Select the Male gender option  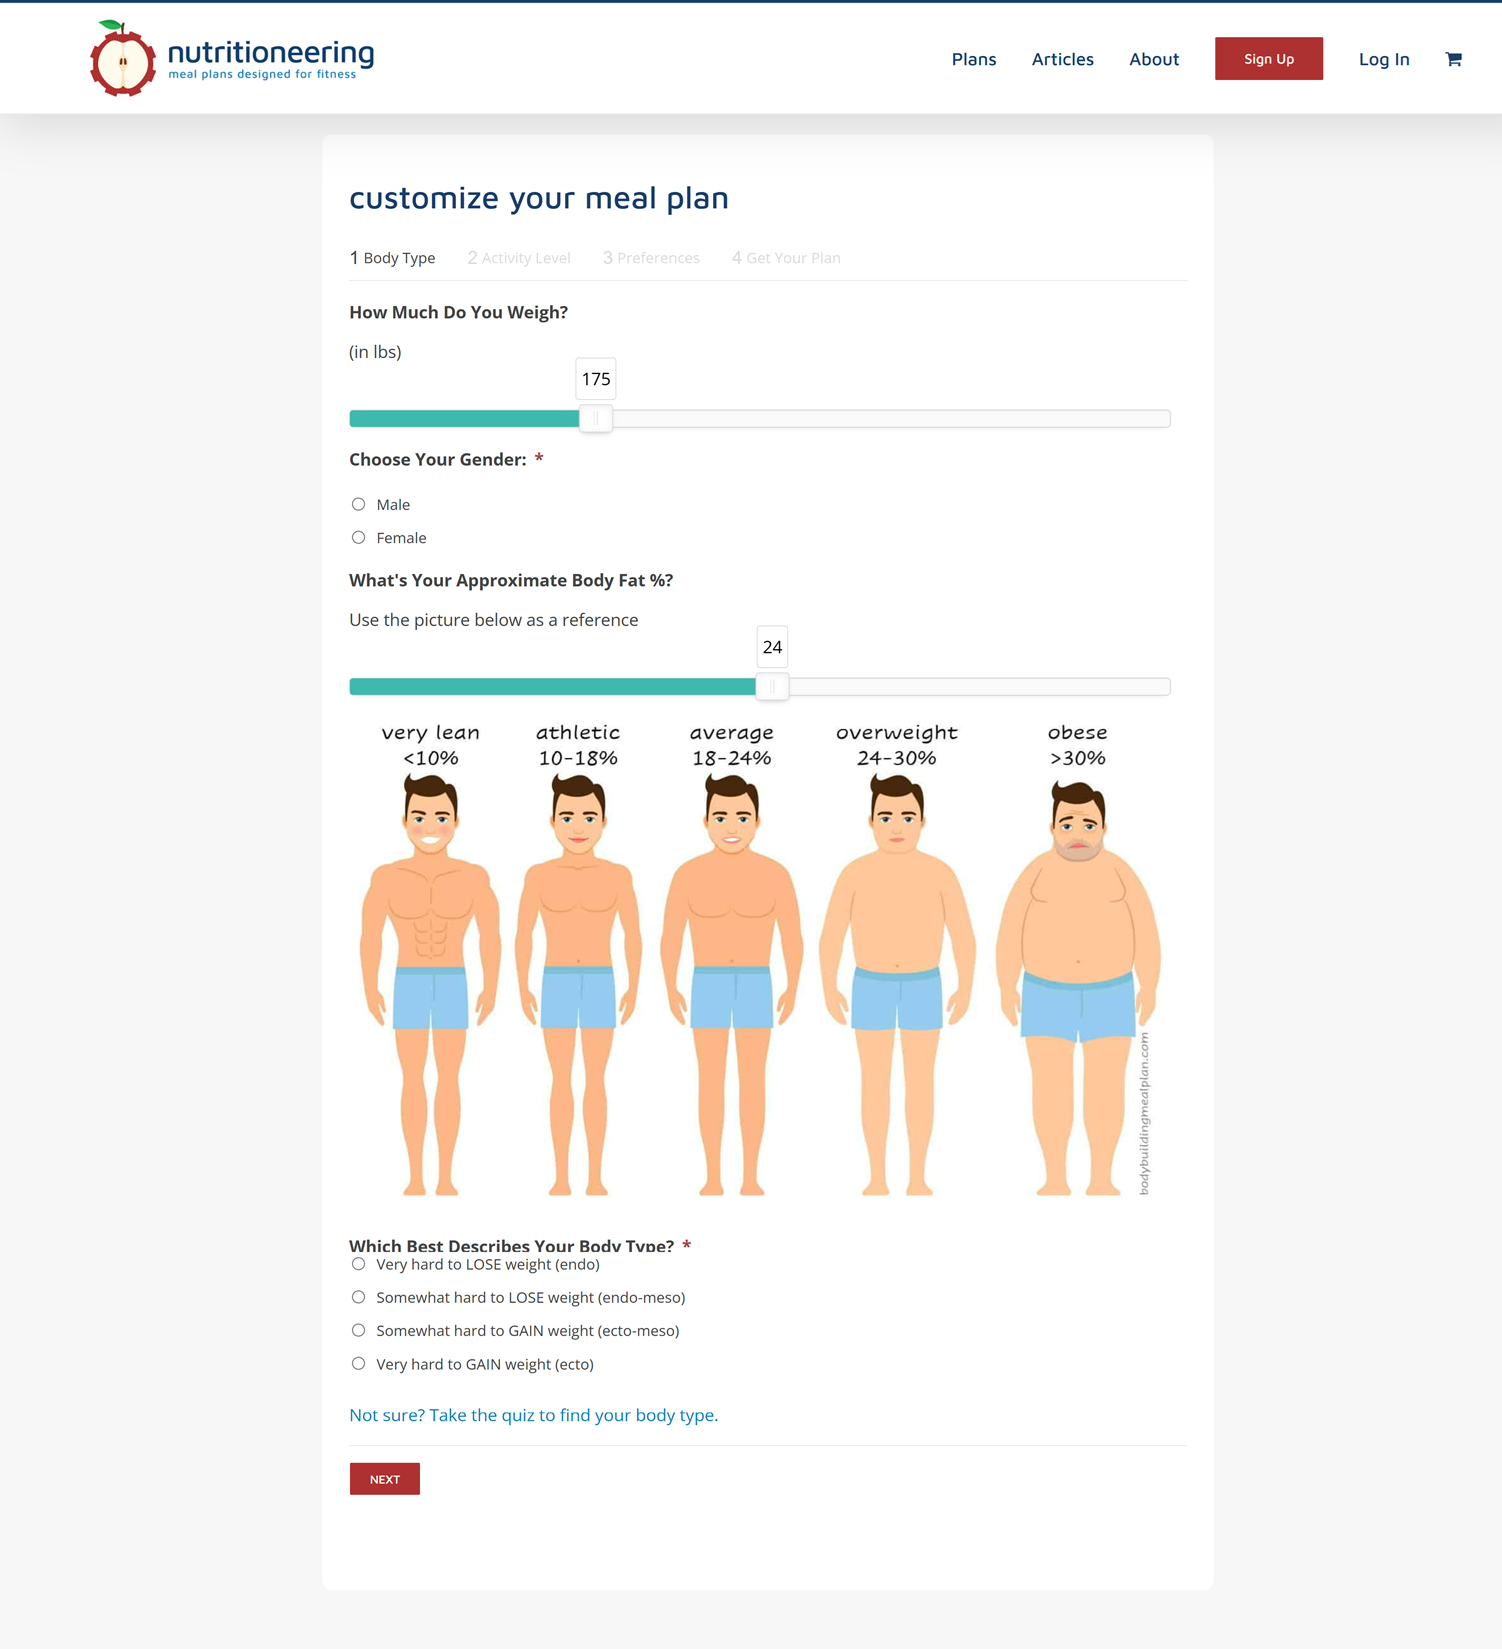point(358,504)
